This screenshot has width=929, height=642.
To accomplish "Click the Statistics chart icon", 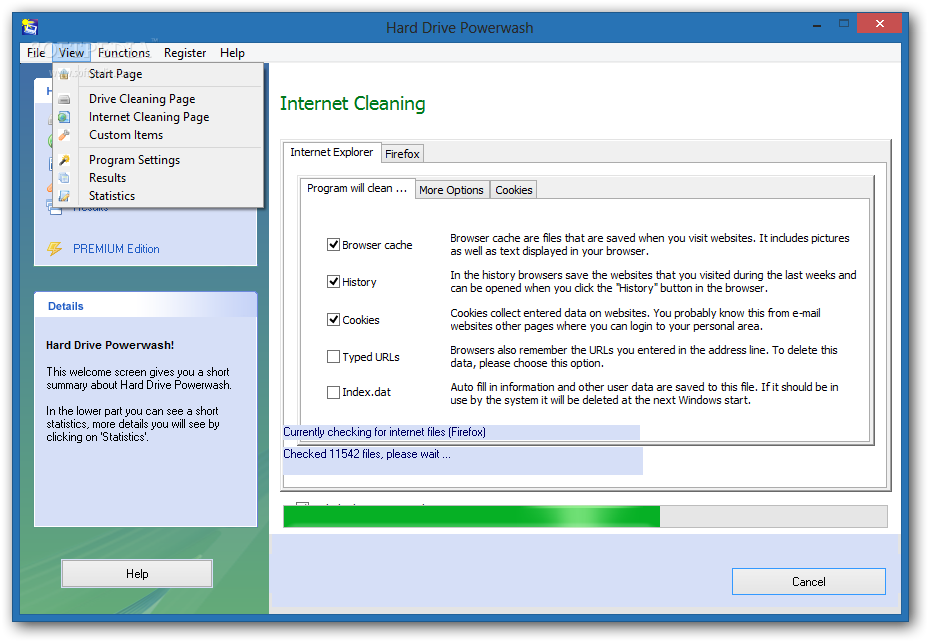I will pos(64,196).
